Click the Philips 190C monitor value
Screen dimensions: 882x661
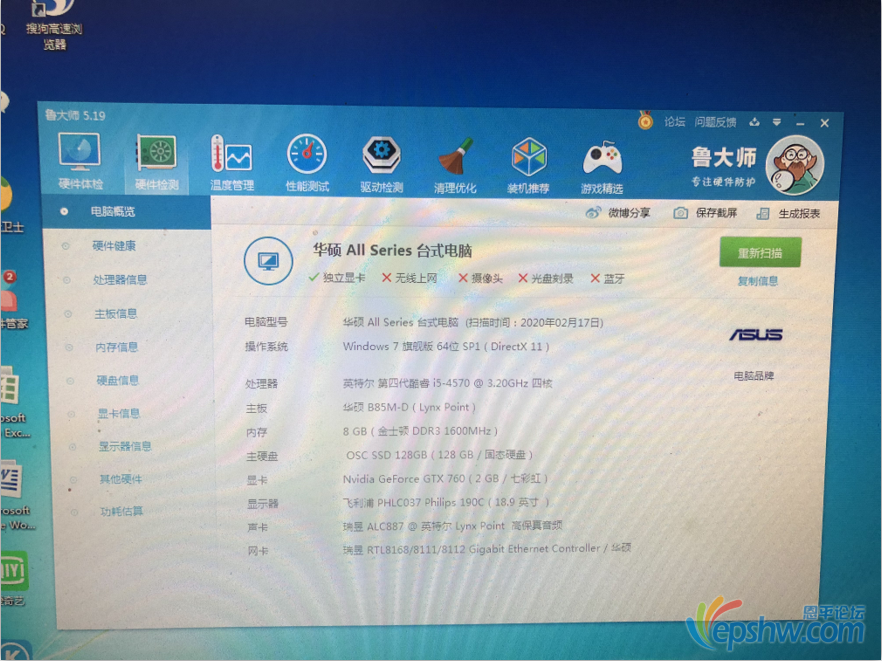coord(446,502)
